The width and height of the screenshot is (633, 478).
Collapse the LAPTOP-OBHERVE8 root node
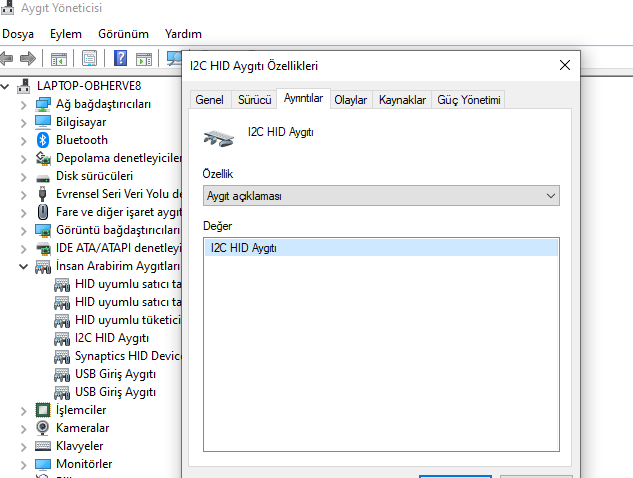(x=7, y=86)
